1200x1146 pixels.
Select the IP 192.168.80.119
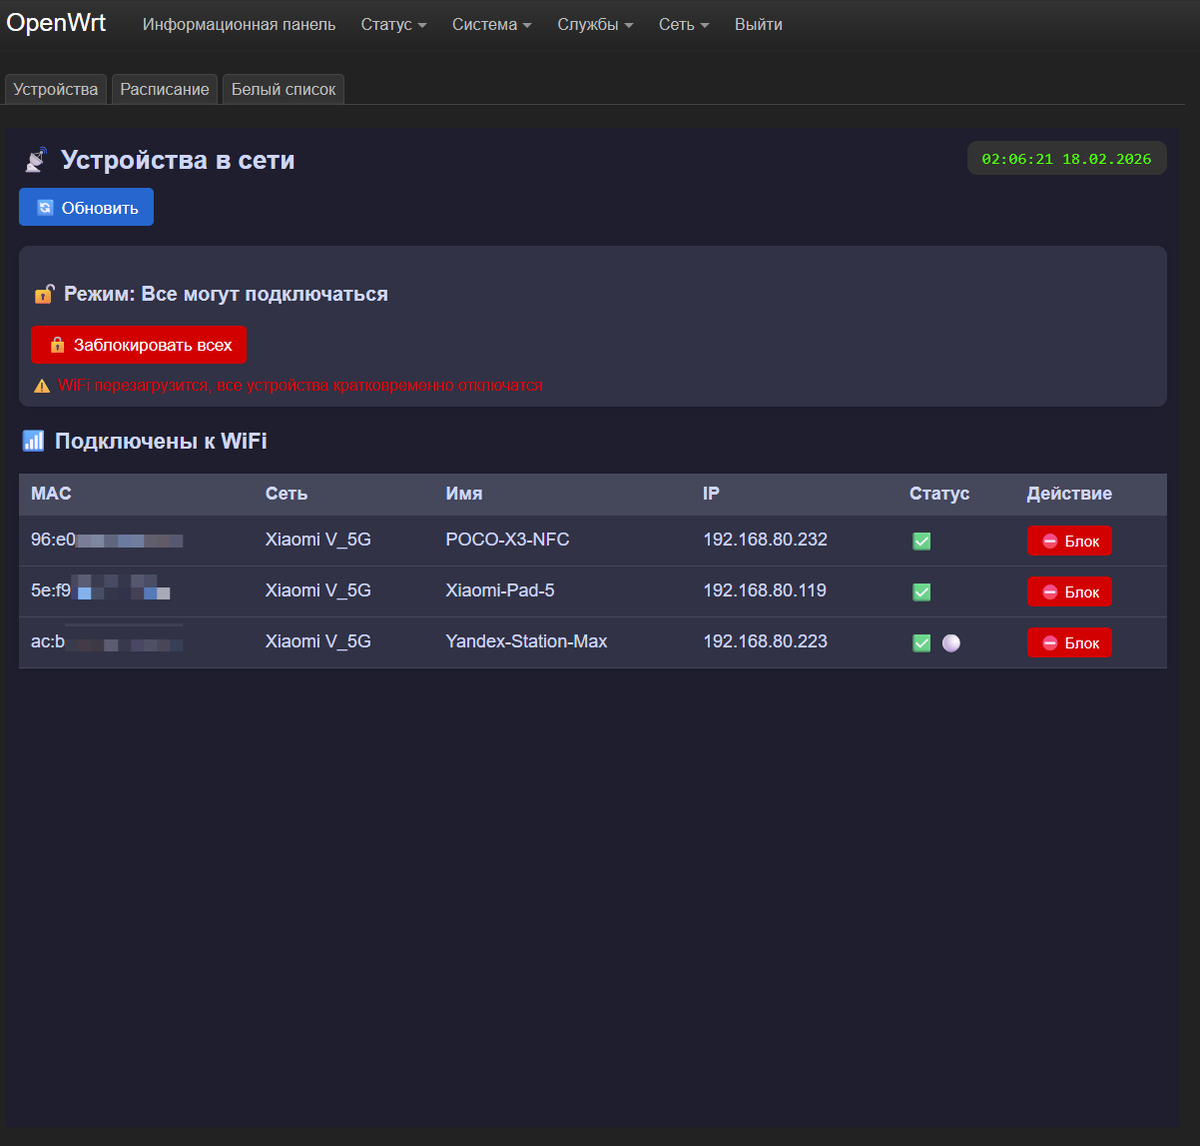pyautogui.click(x=765, y=590)
